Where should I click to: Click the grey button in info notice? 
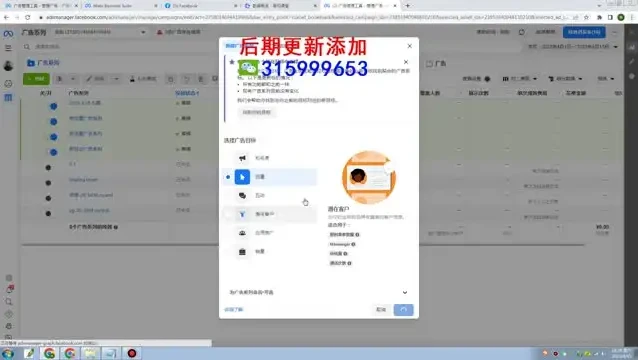click(256, 112)
